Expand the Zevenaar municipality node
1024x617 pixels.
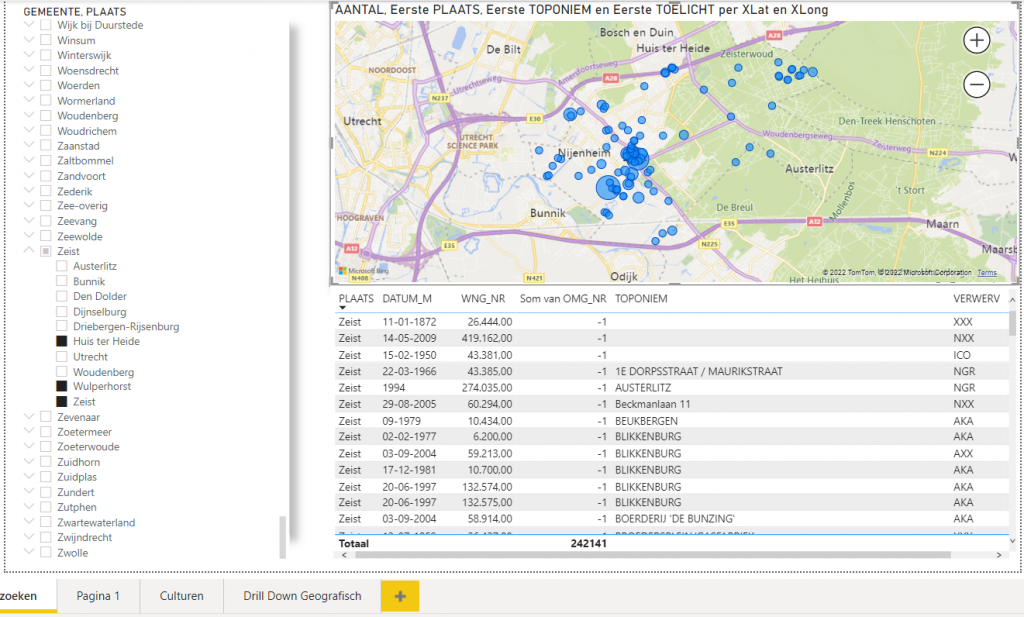point(27,417)
